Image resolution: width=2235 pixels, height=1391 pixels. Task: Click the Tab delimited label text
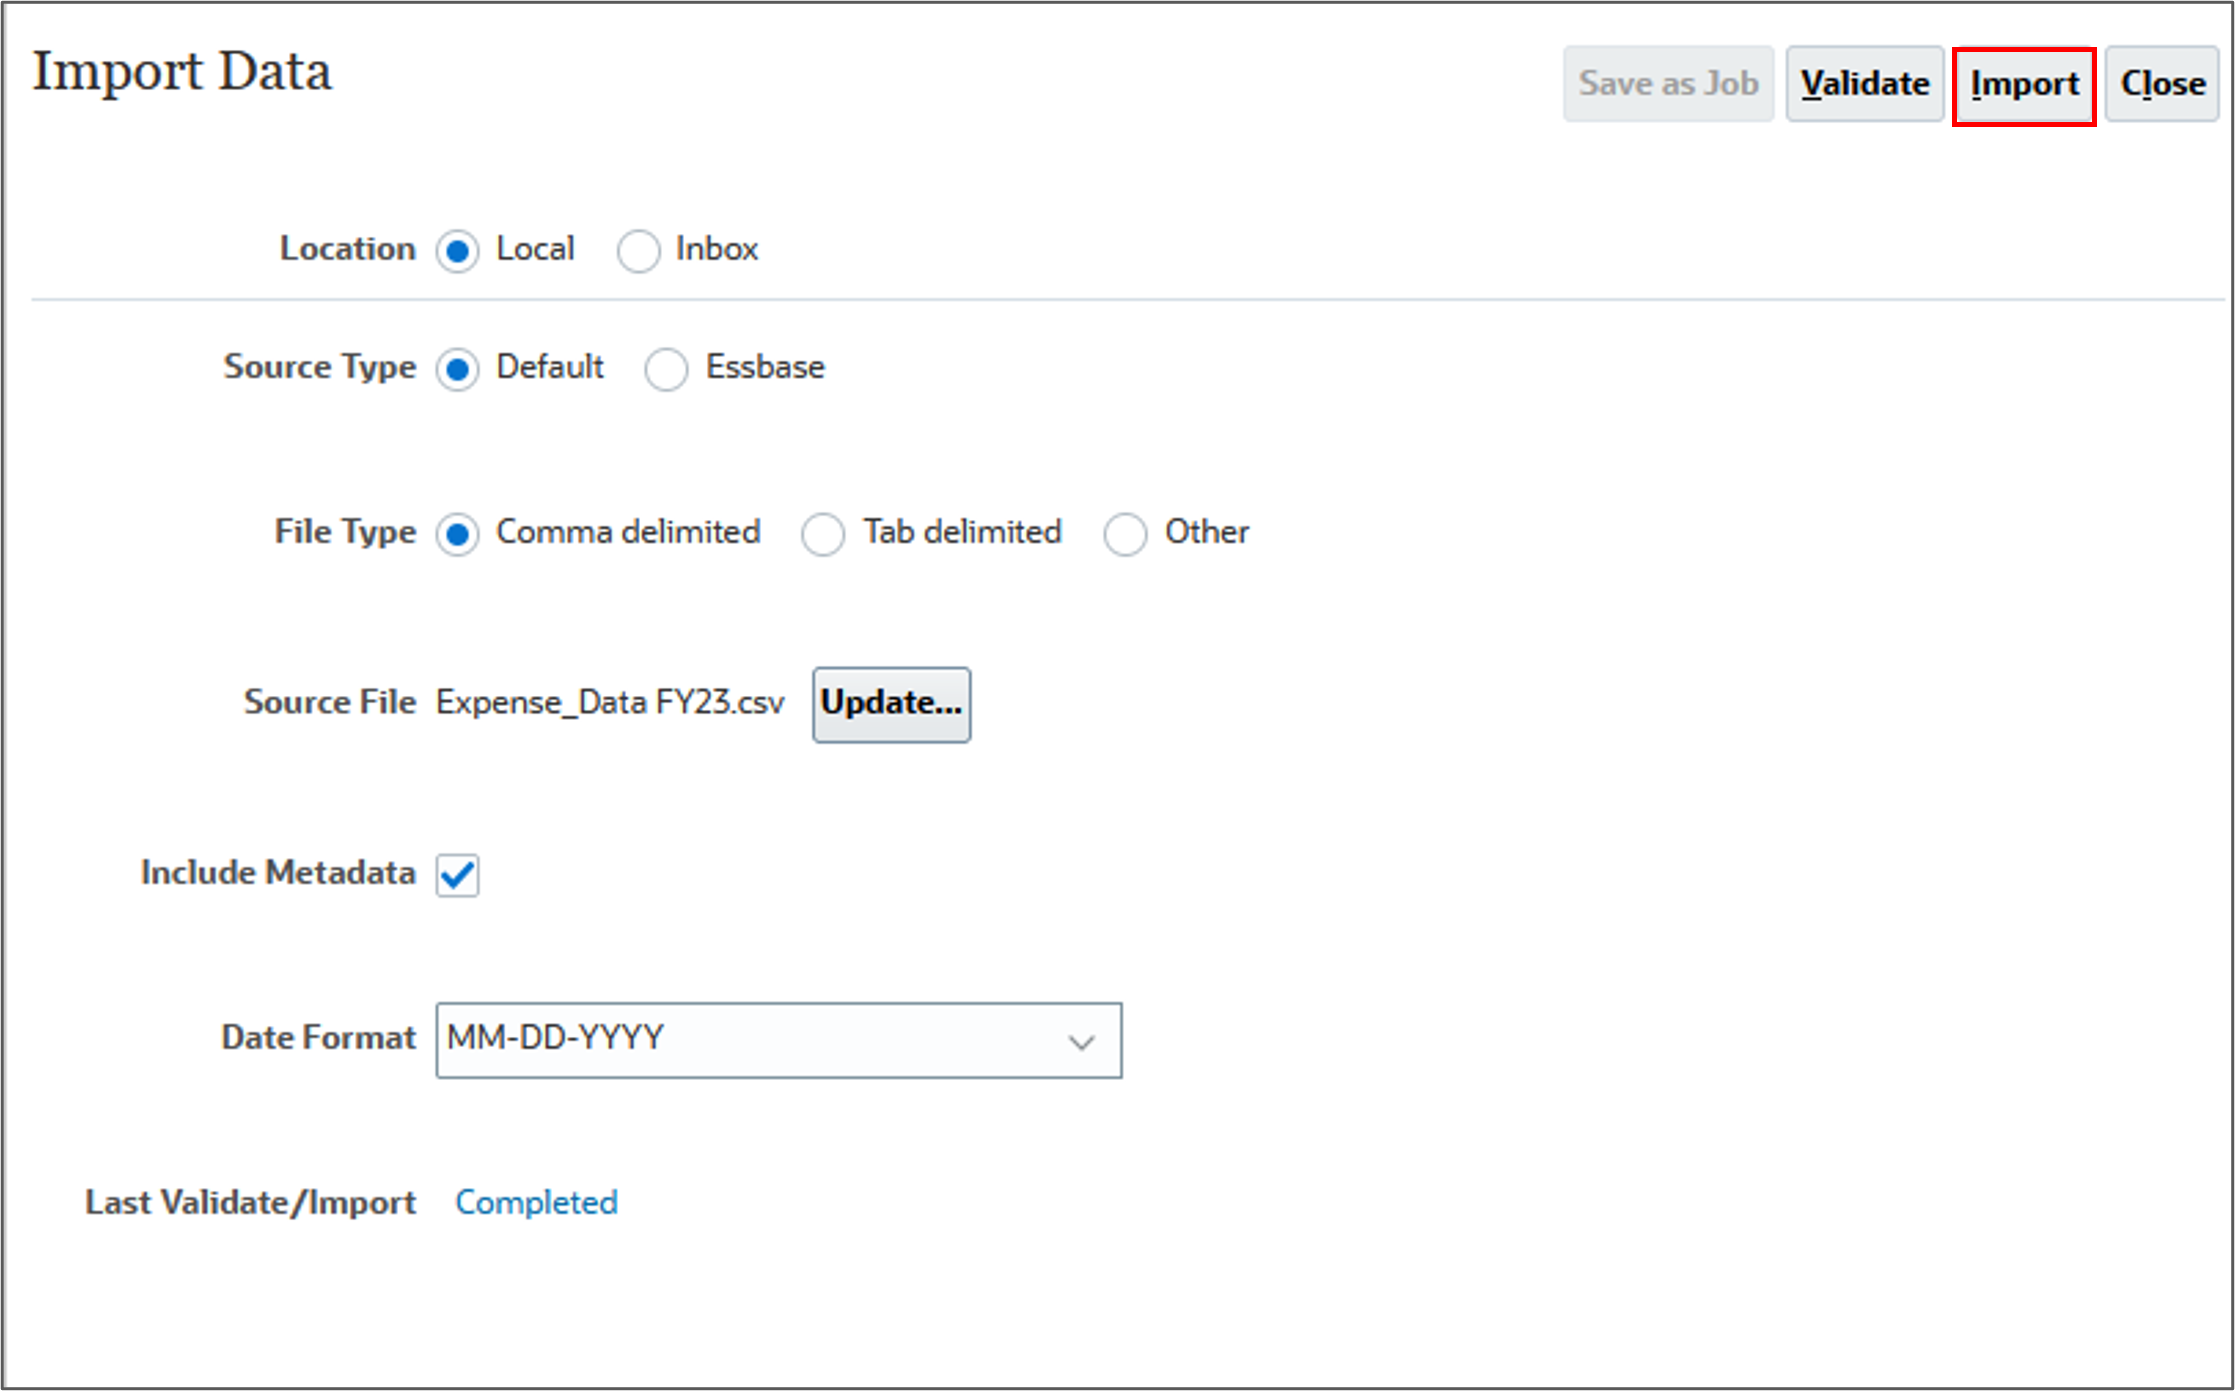click(962, 532)
